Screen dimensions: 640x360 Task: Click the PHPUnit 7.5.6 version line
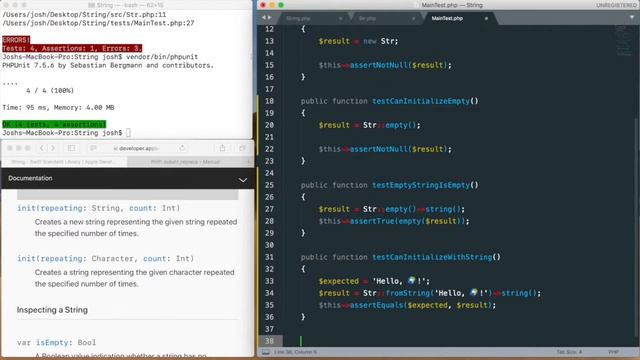[x=108, y=65]
